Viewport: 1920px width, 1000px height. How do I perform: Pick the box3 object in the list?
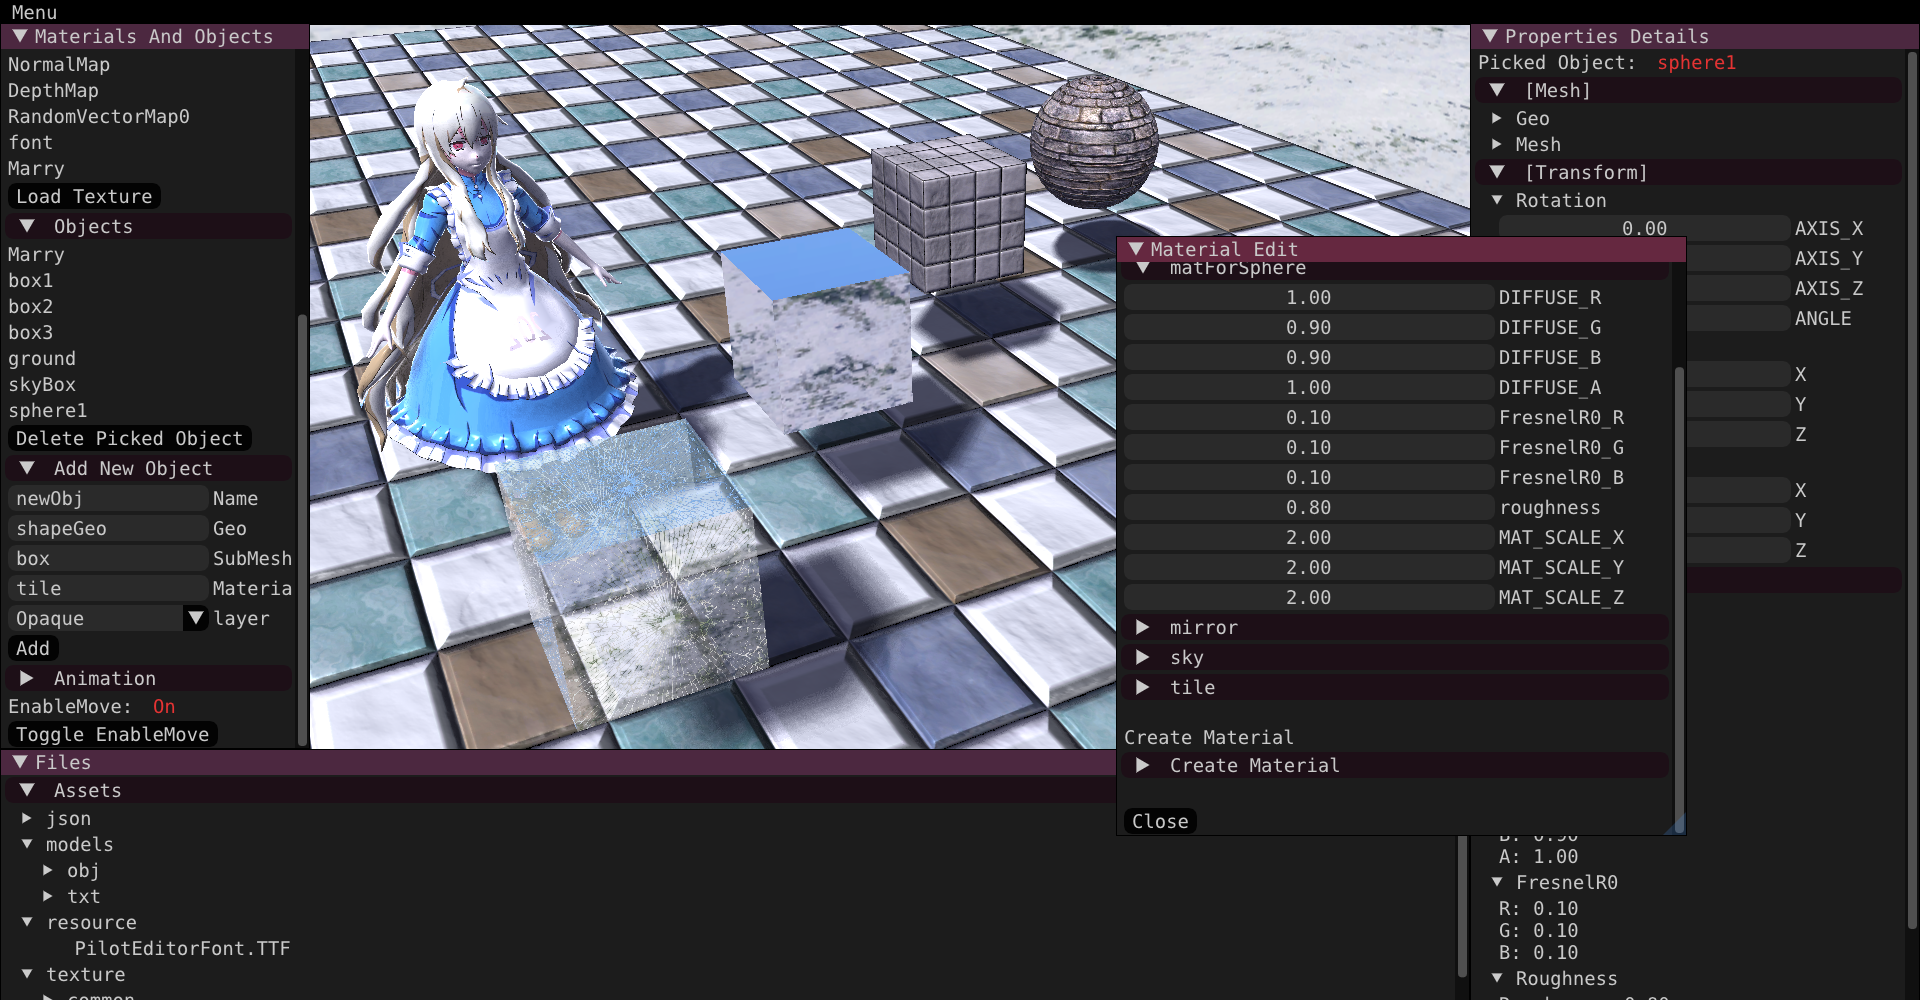[x=30, y=332]
